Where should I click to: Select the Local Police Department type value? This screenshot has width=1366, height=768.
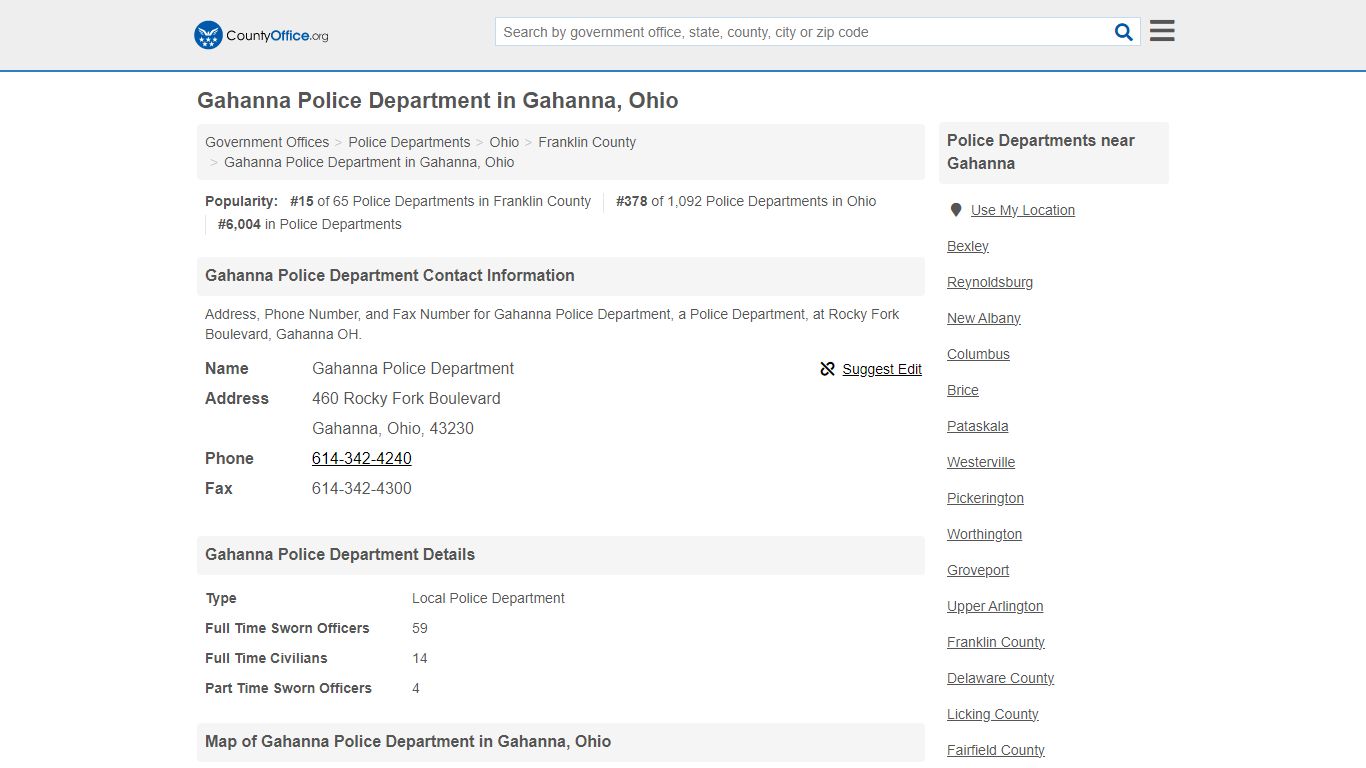pyautogui.click(x=488, y=598)
